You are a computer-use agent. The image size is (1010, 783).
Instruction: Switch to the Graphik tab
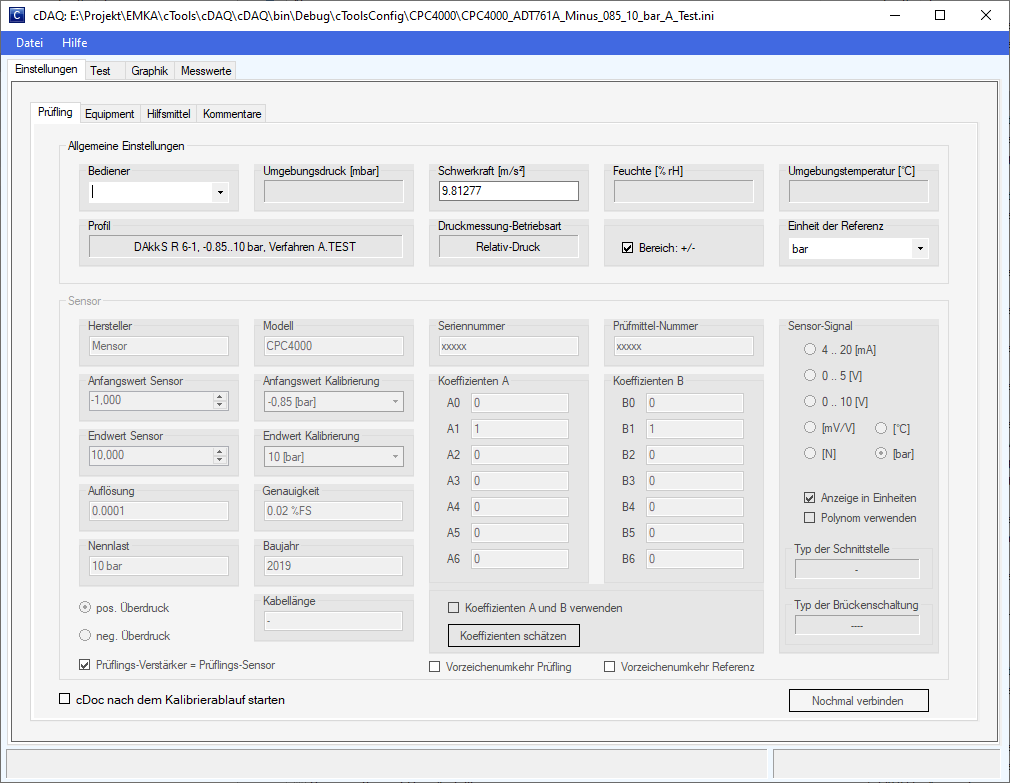[149, 71]
